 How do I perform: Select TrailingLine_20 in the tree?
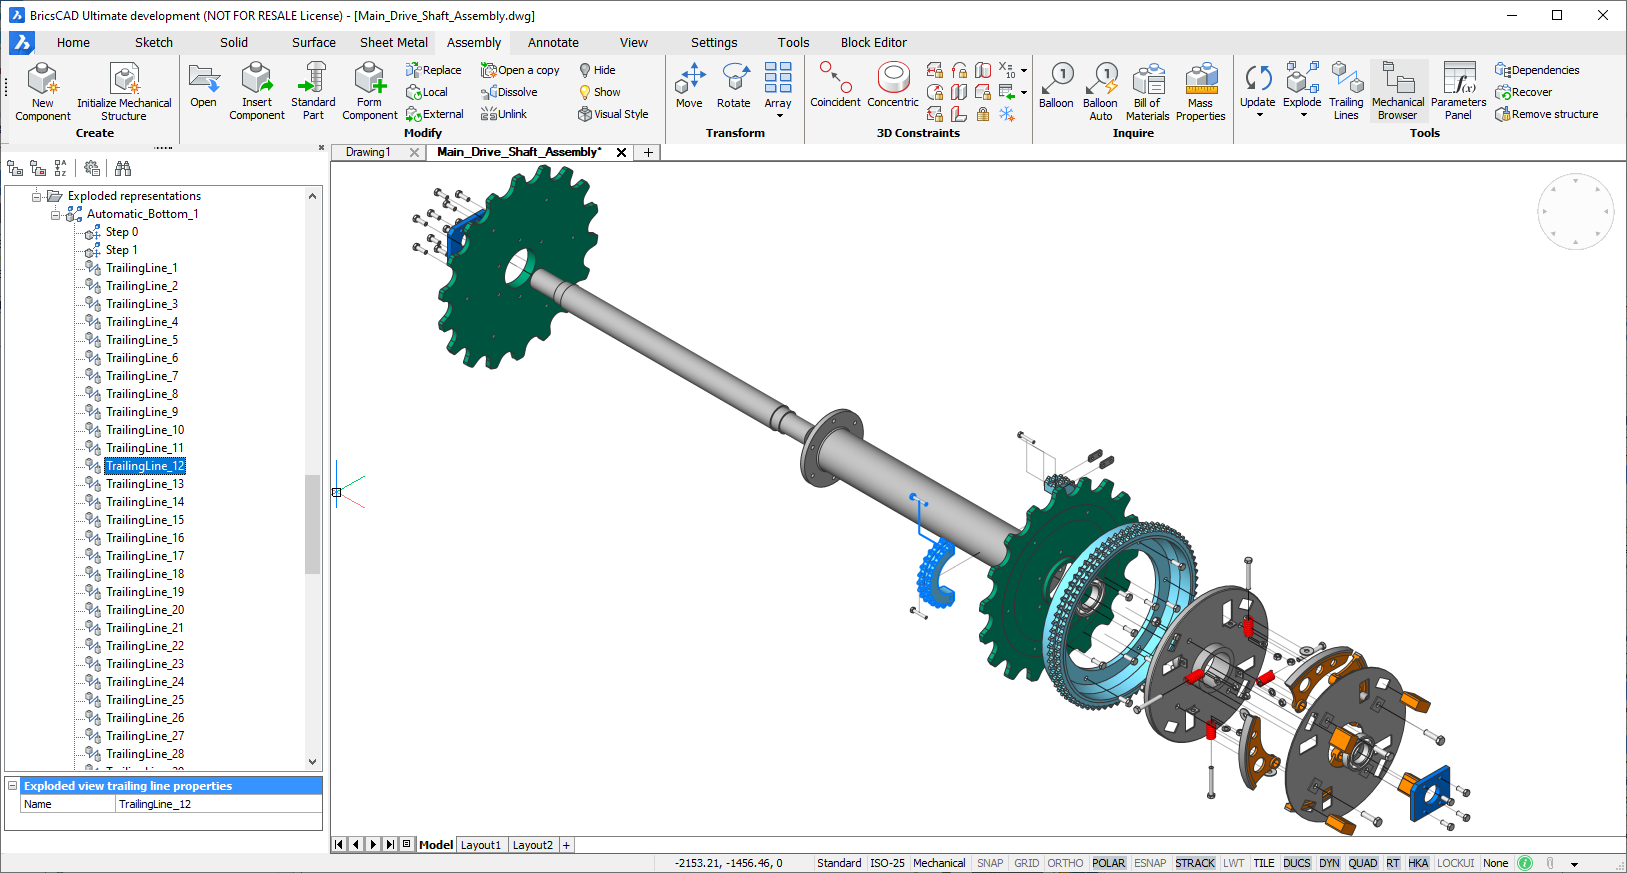pos(145,610)
